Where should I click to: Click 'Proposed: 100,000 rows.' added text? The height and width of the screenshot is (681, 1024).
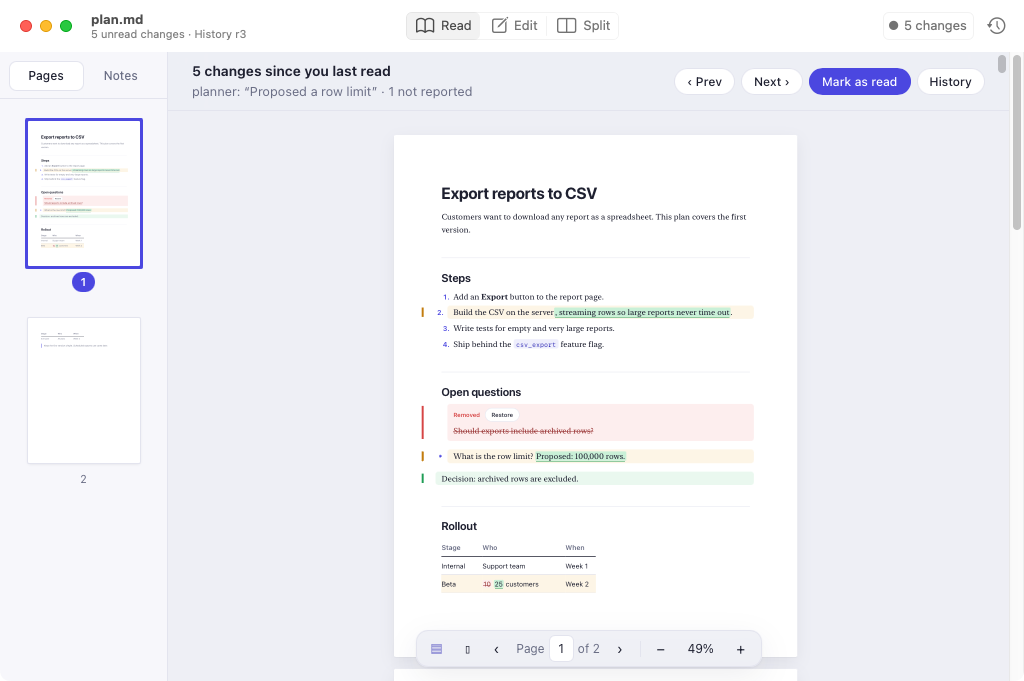581,456
